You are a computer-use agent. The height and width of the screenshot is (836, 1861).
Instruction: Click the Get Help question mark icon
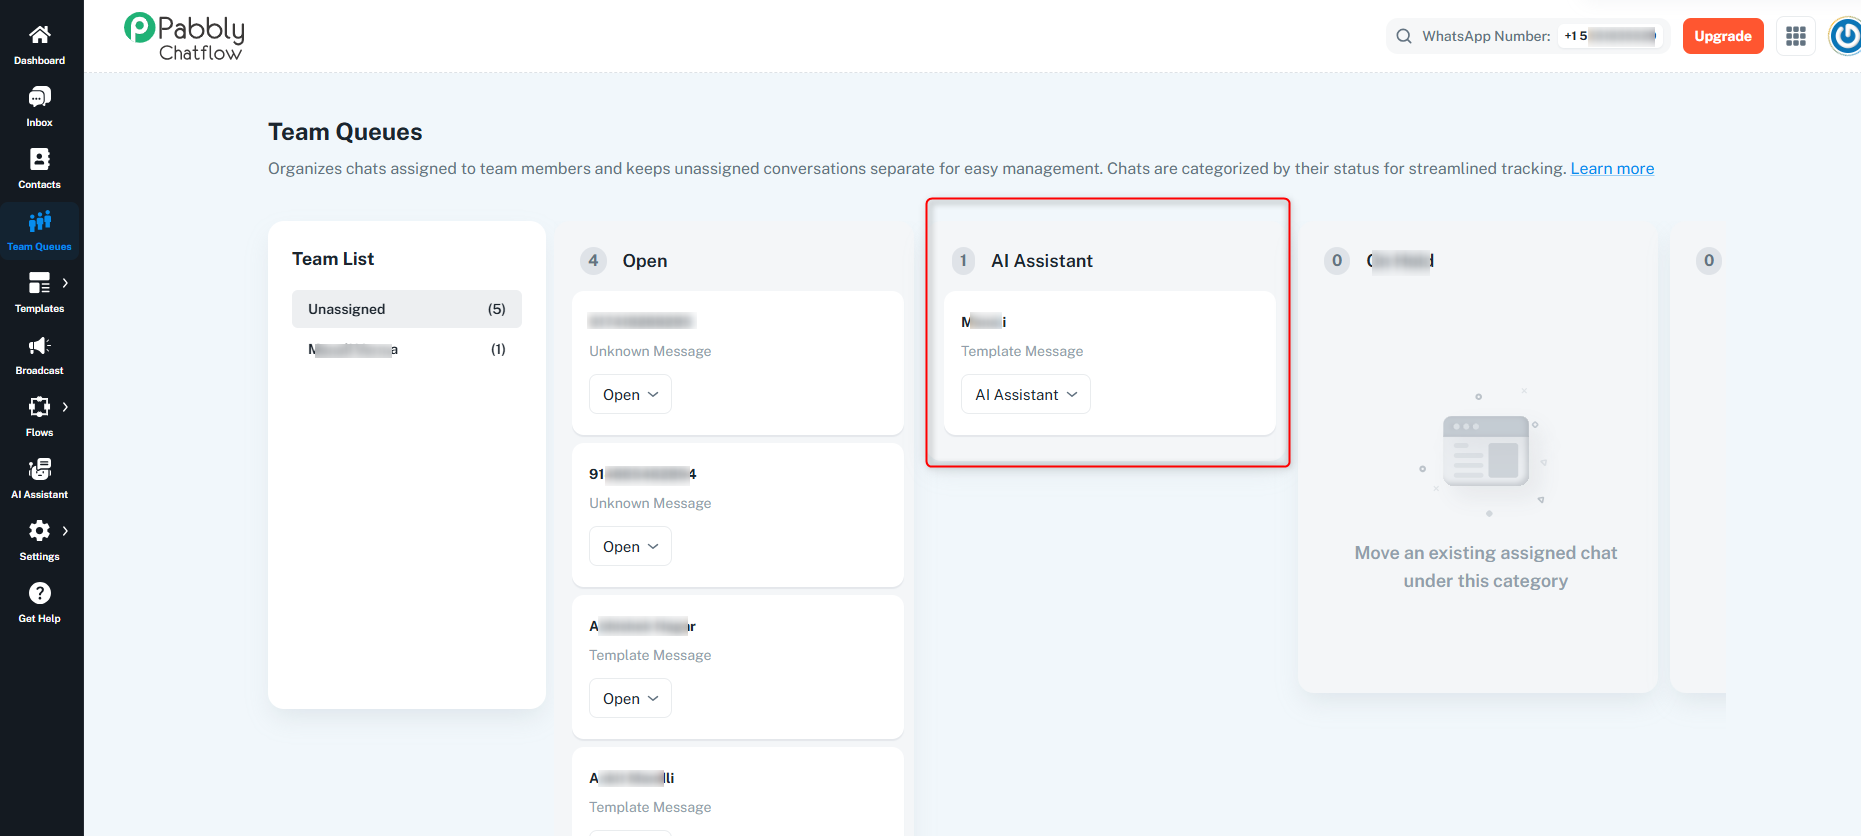click(40, 593)
